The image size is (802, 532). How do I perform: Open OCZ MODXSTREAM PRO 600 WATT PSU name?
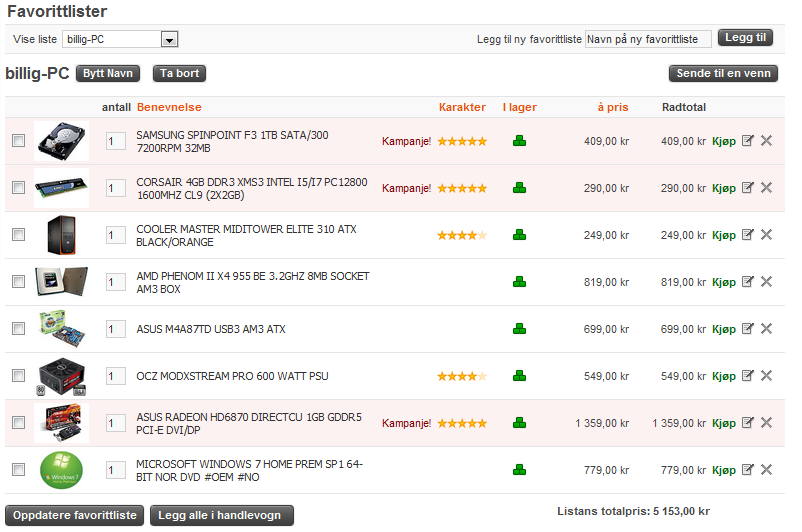[x=232, y=376]
